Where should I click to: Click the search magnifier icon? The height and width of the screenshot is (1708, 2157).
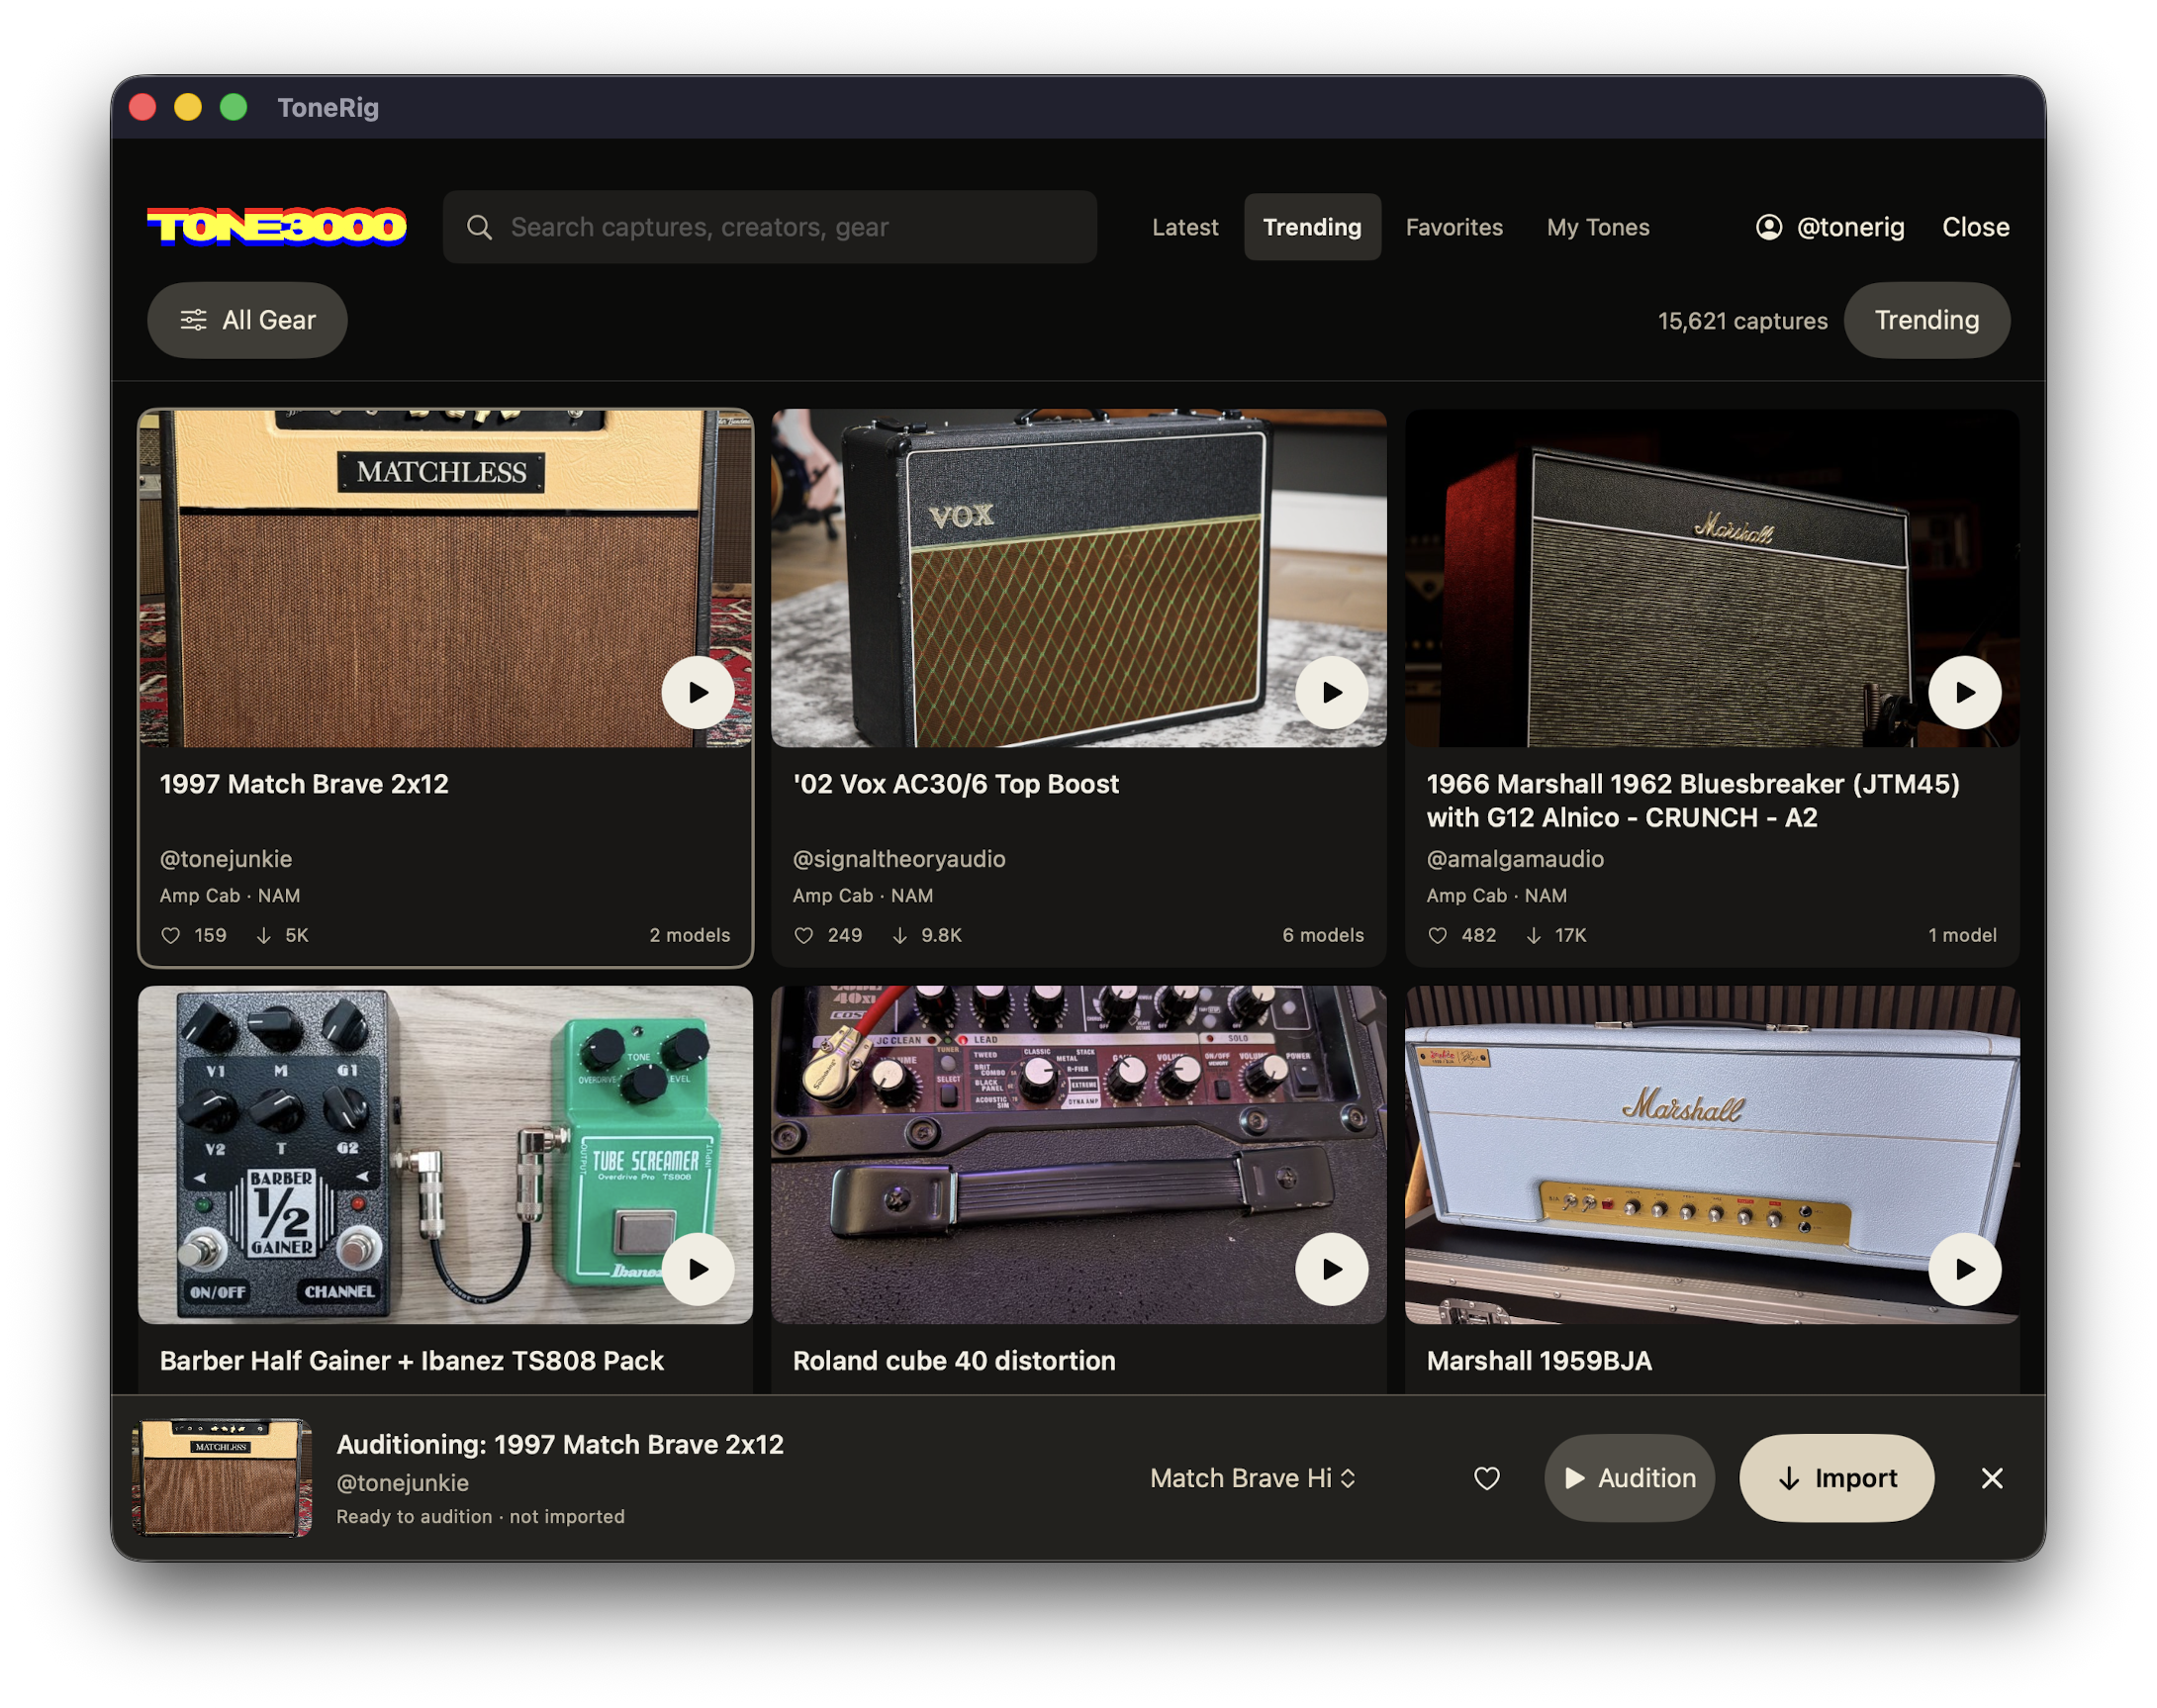click(479, 227)
